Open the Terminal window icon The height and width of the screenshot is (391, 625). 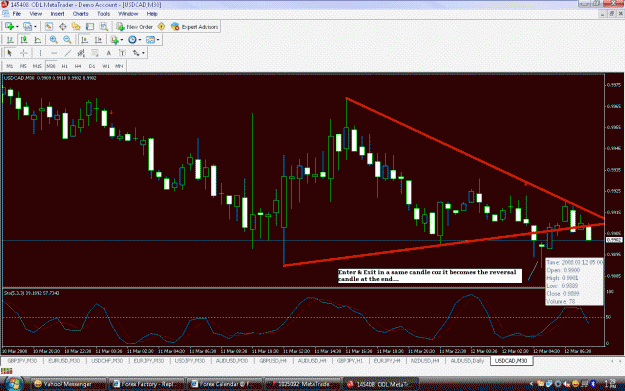(90, 27)
